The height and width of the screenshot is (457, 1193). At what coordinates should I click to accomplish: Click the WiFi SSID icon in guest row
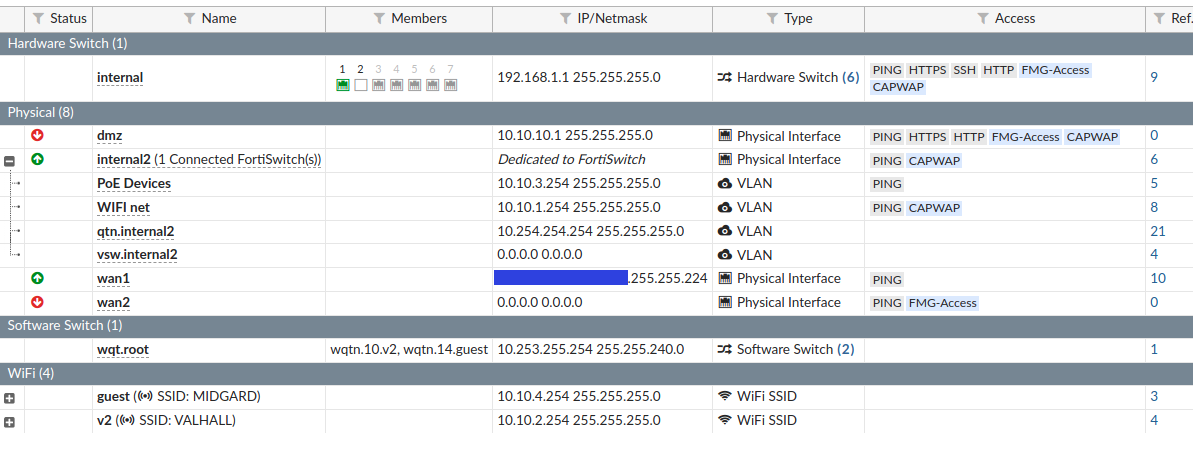coord(725,396)
